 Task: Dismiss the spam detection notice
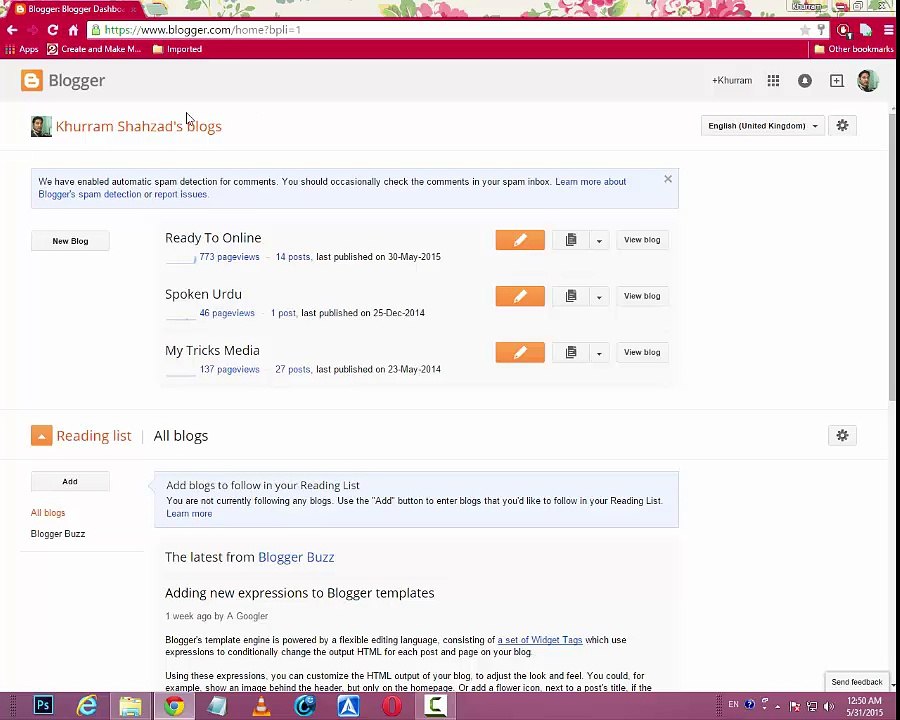pyautogui.click(x=668, y=179)
